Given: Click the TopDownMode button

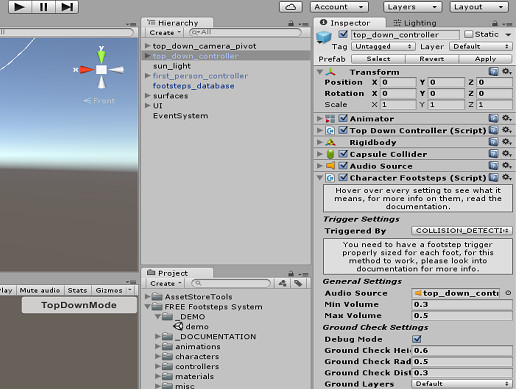Looking at the screenshot, I should point(79,305).
